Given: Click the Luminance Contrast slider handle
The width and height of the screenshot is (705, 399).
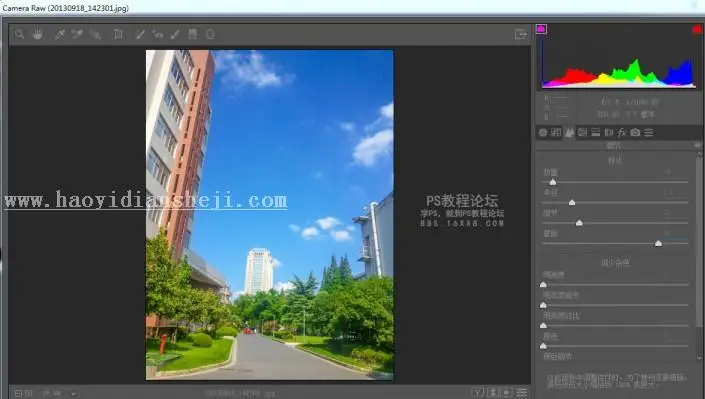Looking at the screenshot, I should tap(543, 325).
